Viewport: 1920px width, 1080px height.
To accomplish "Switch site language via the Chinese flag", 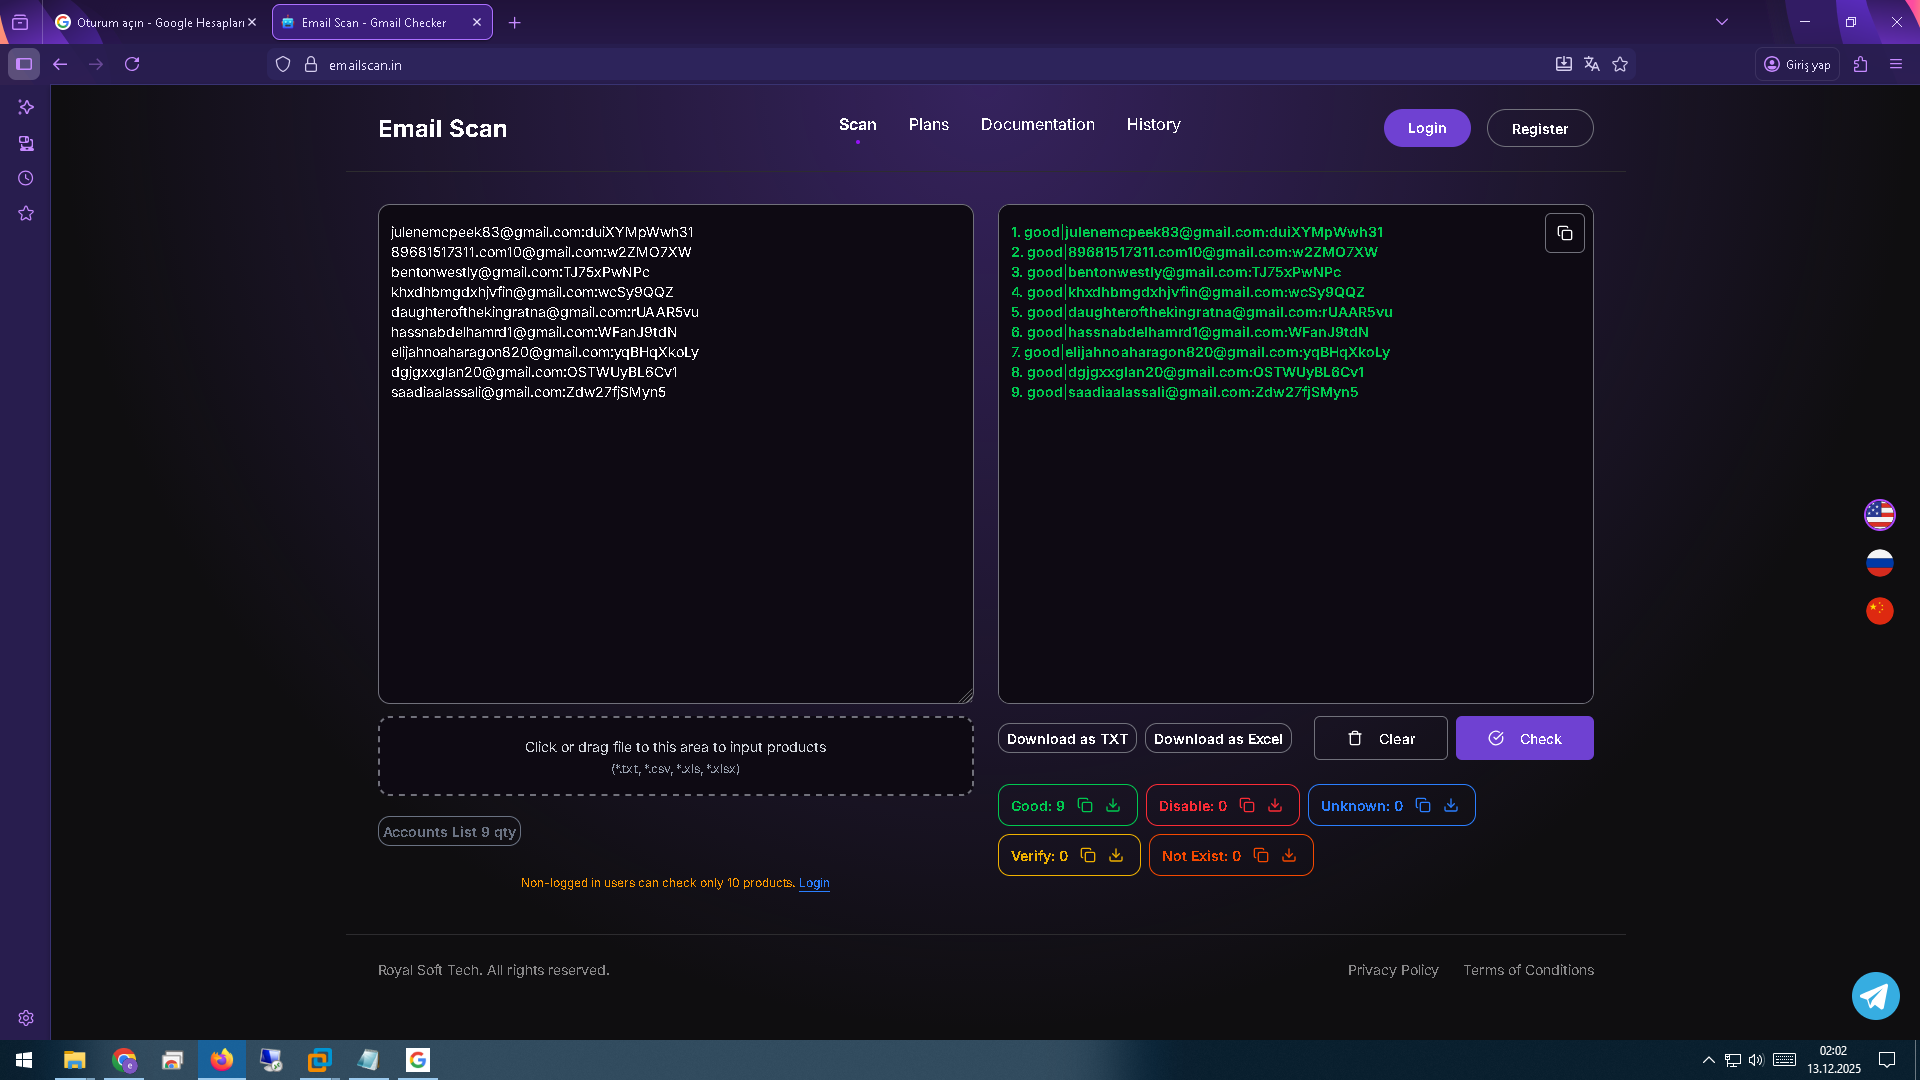I will pos(1880,610).
